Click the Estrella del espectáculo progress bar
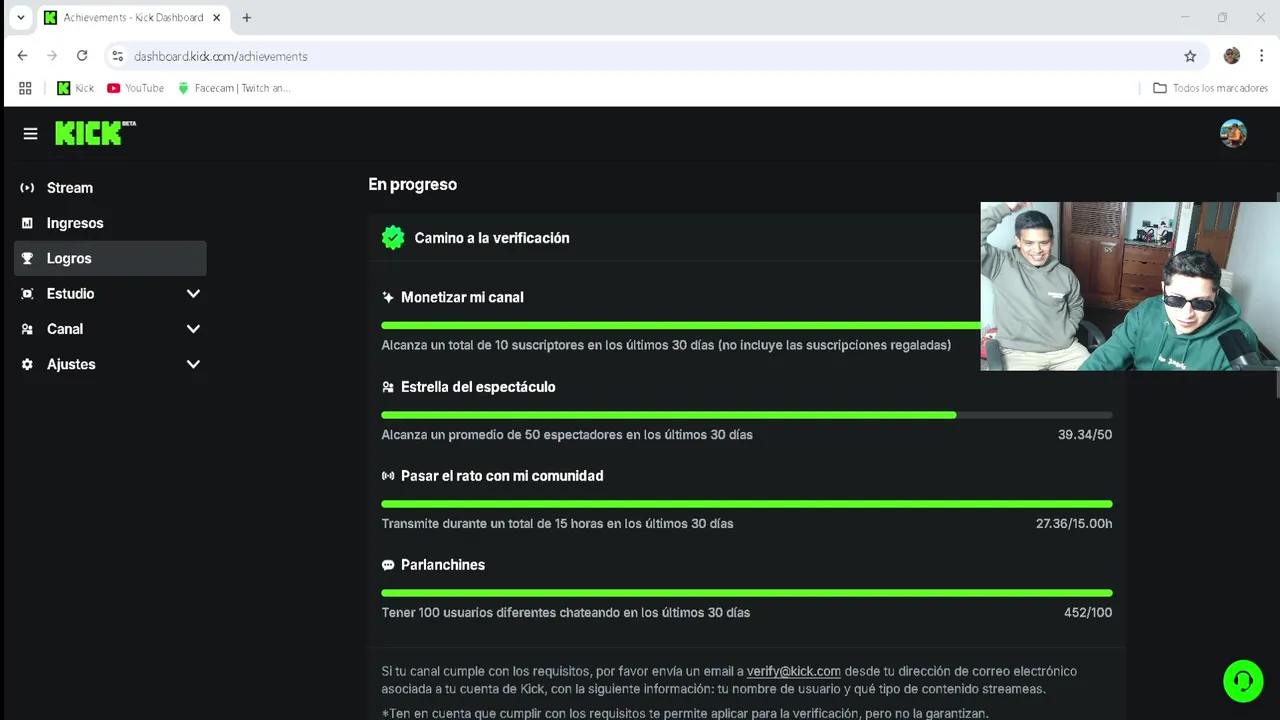1280x720 pixels. [746, 414]
